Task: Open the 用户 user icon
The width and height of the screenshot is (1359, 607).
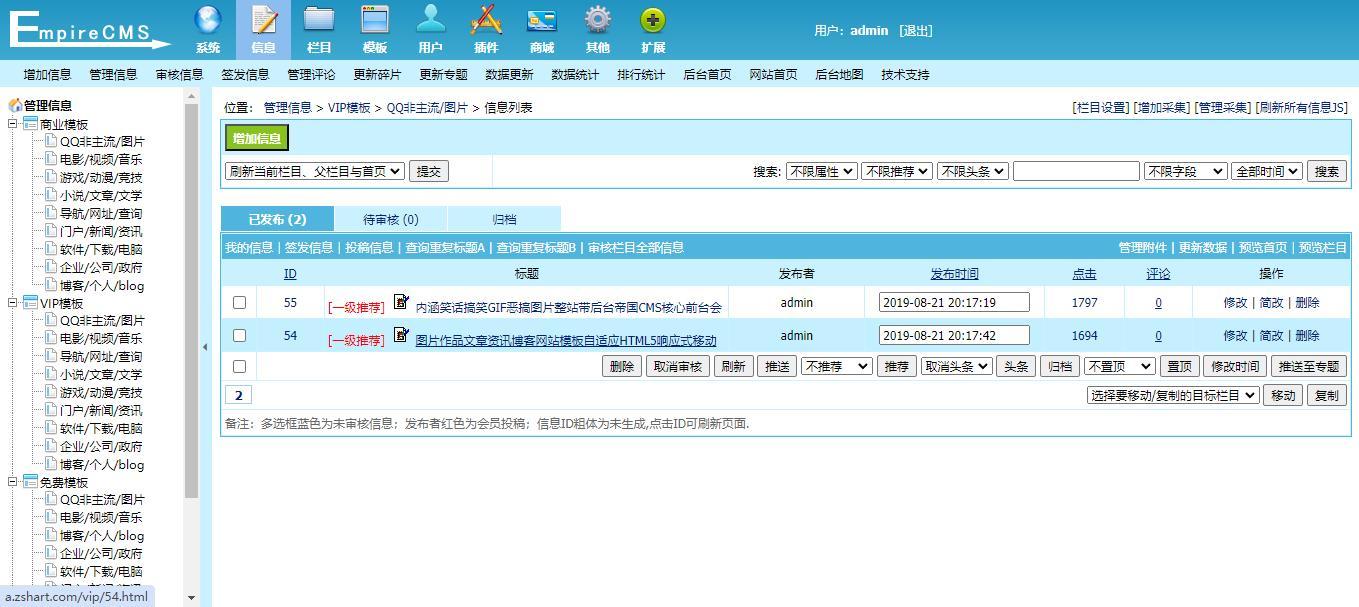Action: (x=430, y=29)
